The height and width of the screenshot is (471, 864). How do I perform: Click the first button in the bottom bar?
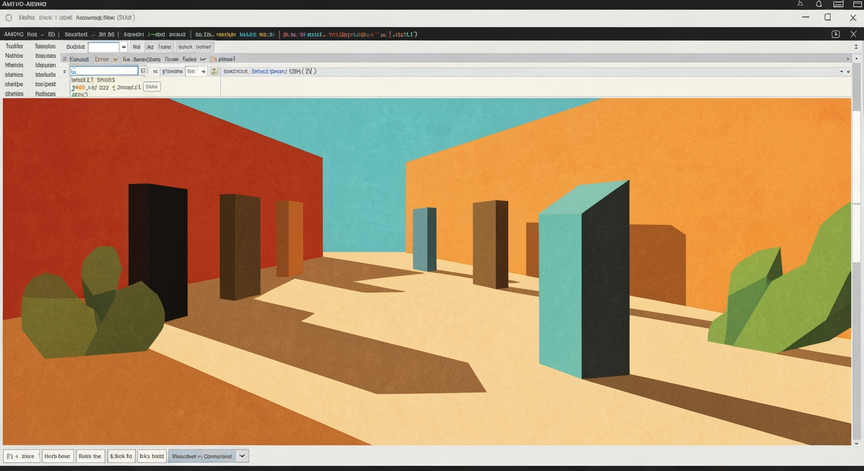[21, 456]
